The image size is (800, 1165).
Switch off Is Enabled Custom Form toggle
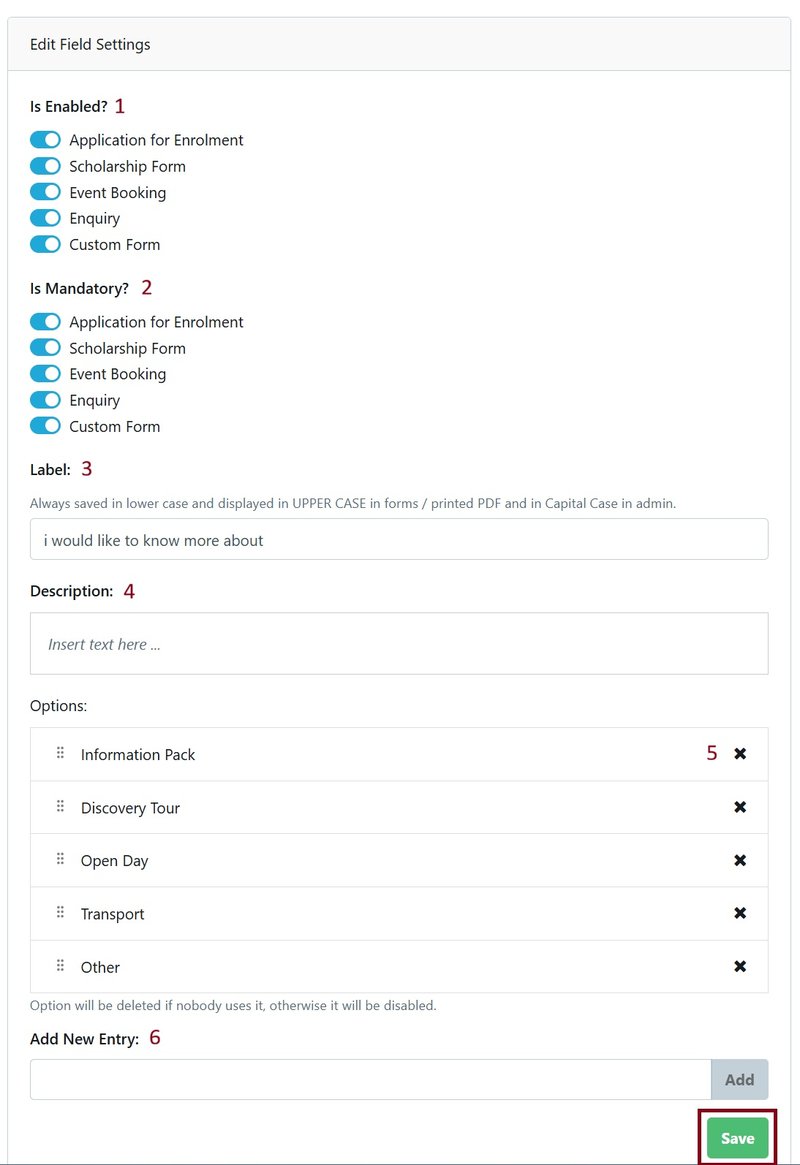coord(46,244)
